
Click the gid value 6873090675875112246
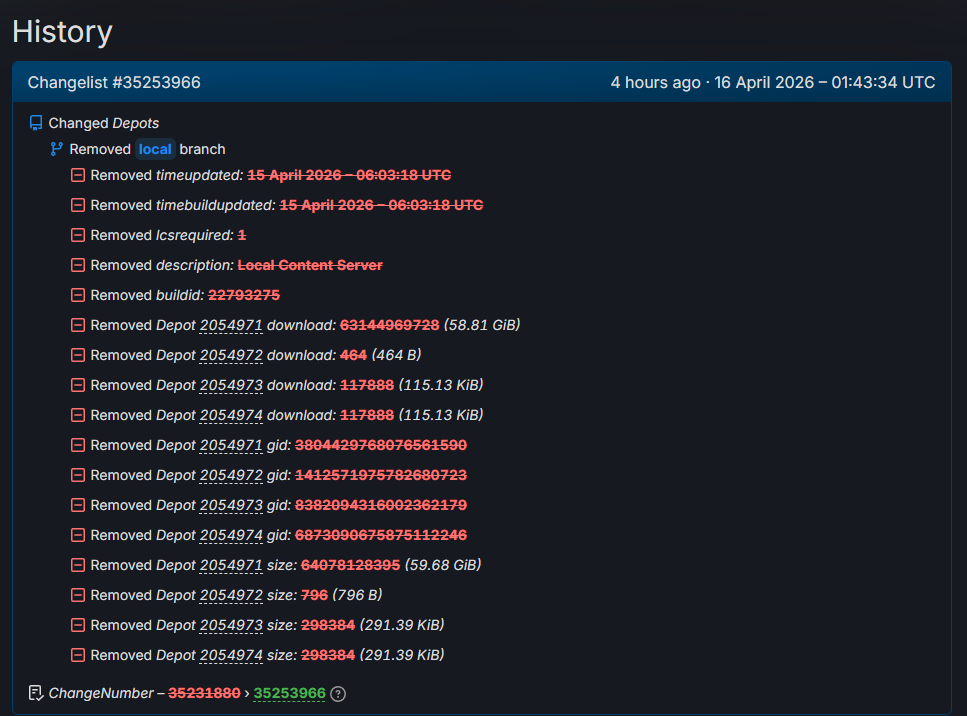coord(381,535)
